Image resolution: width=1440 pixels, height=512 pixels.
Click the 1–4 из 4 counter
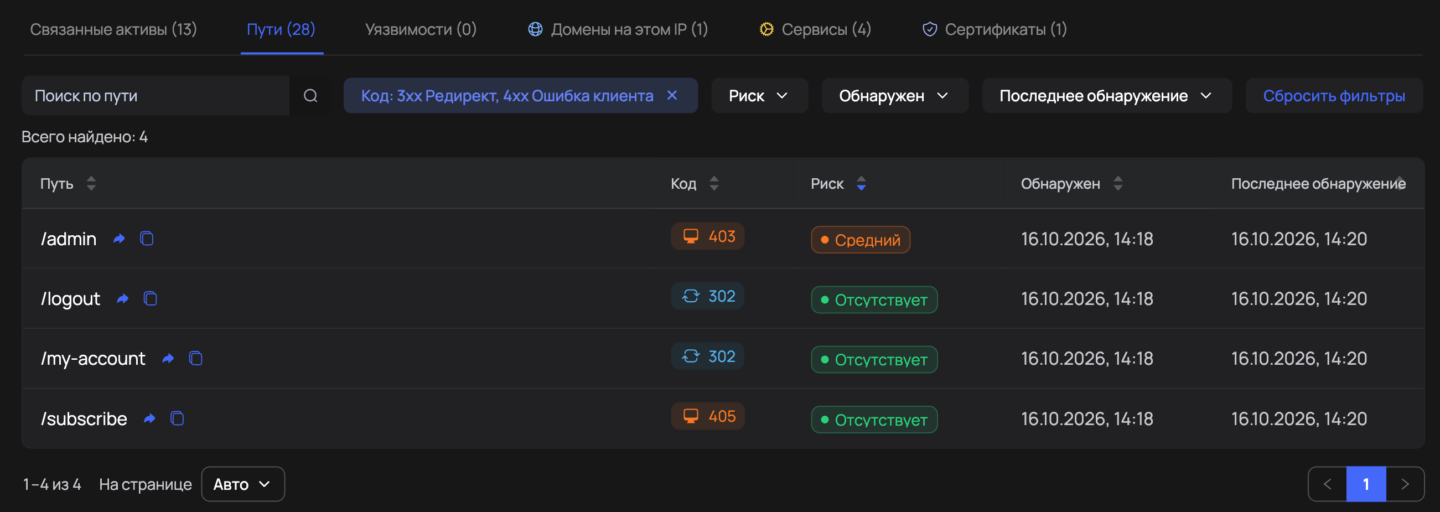point(52,484)
